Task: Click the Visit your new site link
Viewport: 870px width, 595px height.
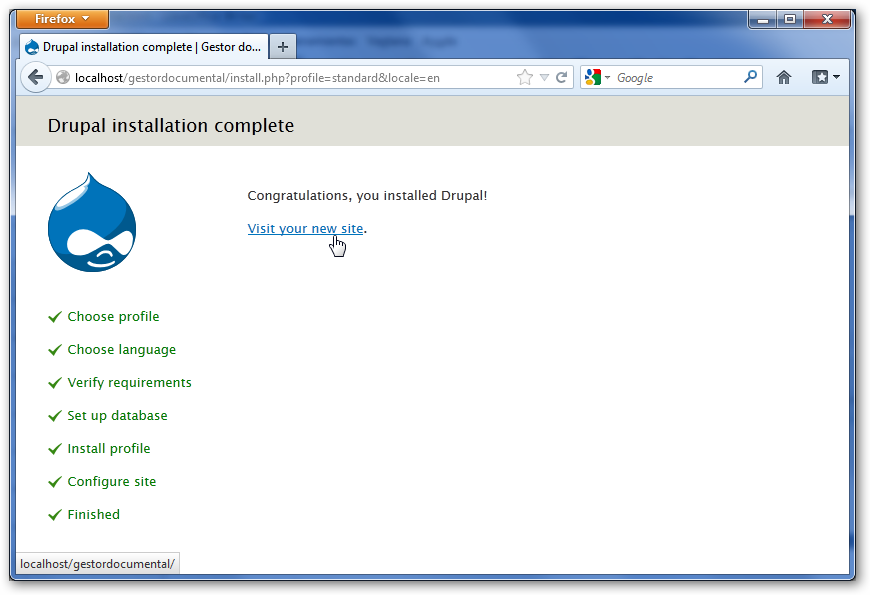Action: [x=305, y=228]
